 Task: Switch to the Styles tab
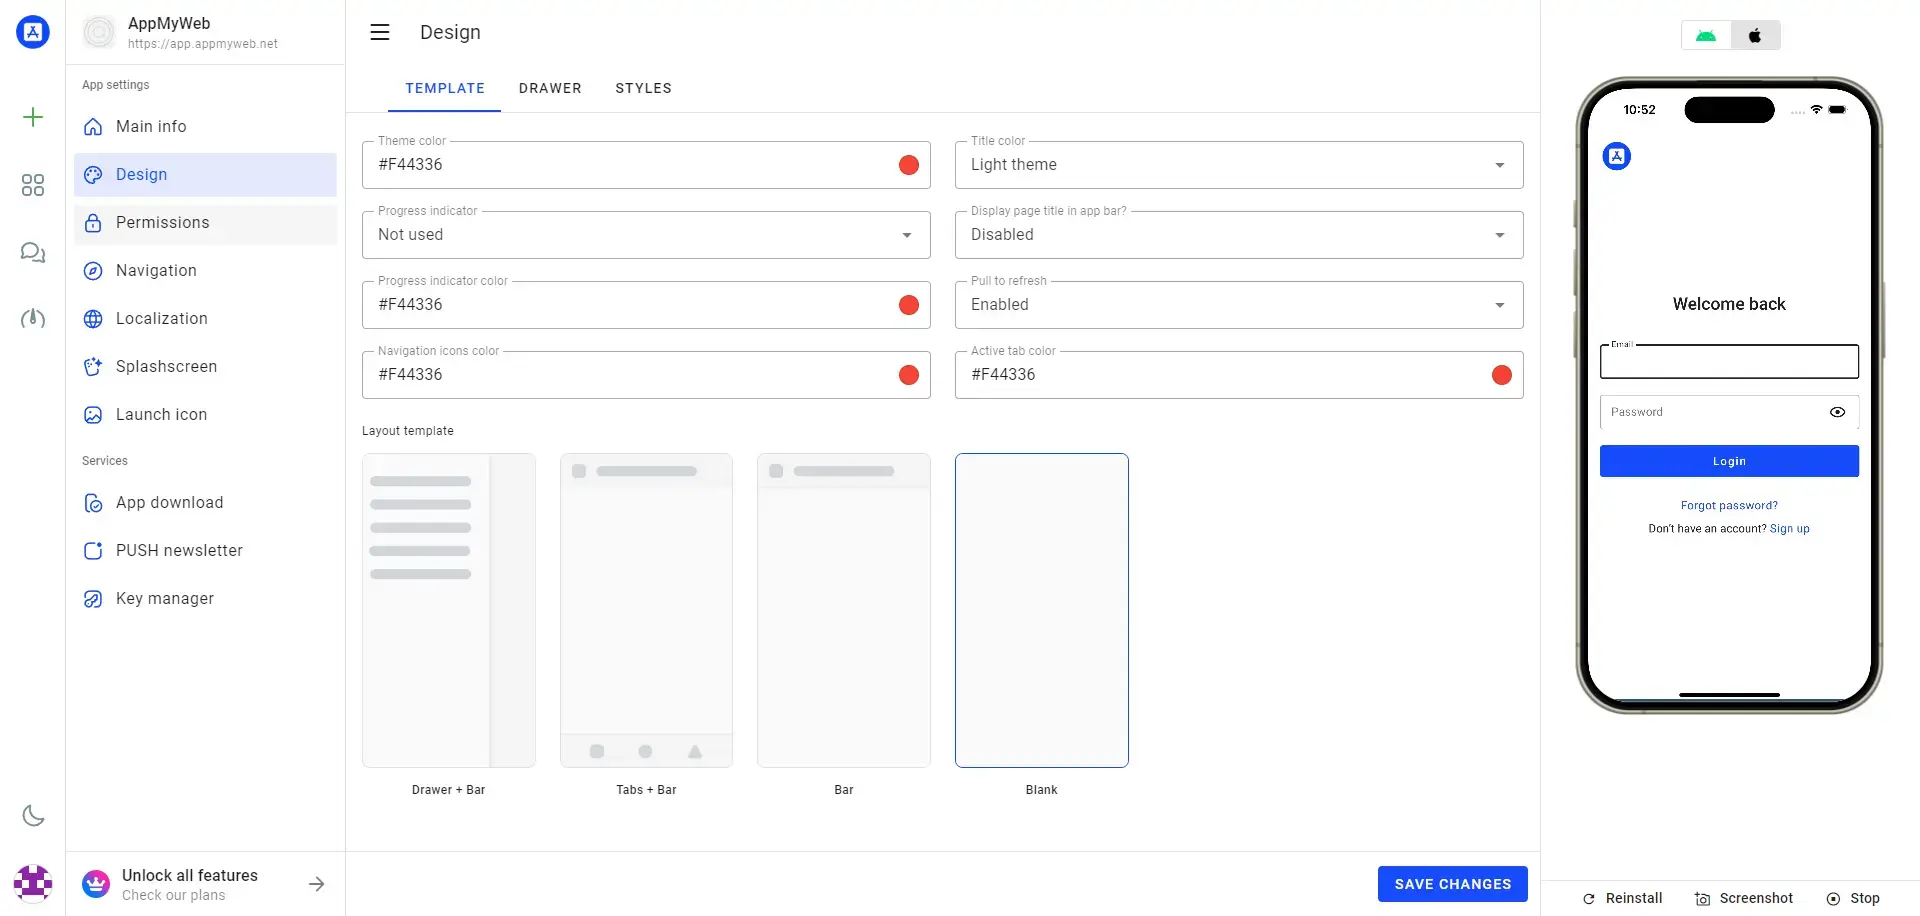(643, 88)
